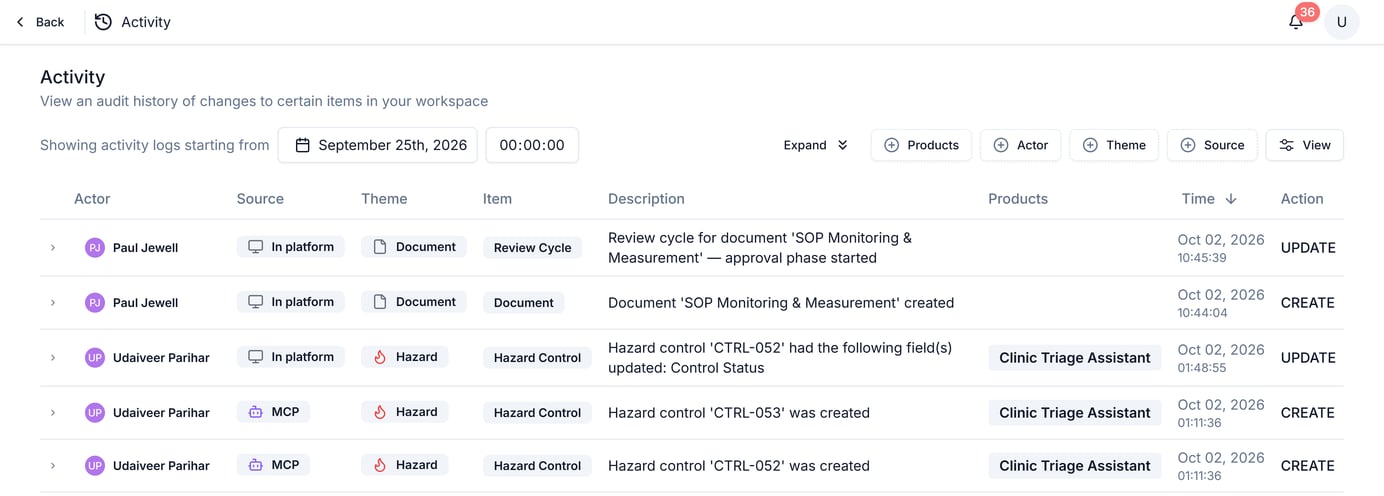The image size is (1384, 496).
Task: Click the flame Hazard icon in CTRL-052 updated row
Action: click(x=380, y=356)
